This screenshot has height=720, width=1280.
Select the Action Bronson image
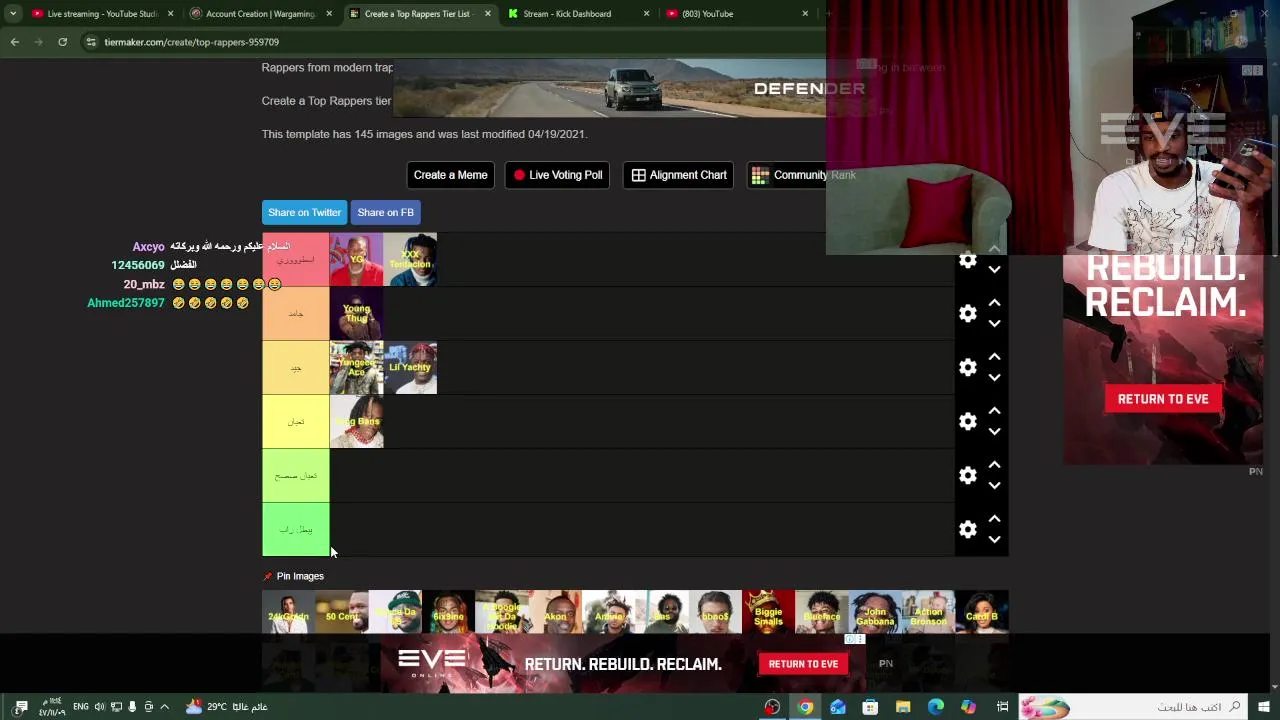coord(928,612)
